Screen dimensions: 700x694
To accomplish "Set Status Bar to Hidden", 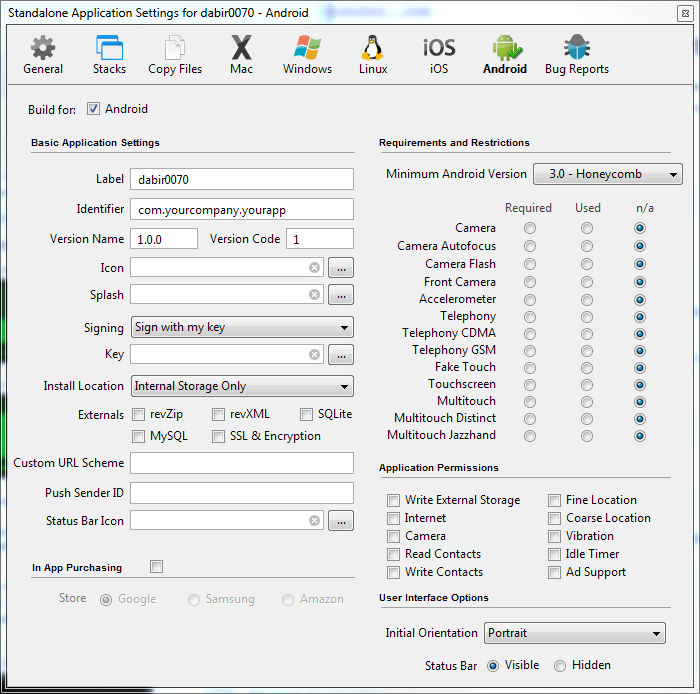I will [560, 666].
